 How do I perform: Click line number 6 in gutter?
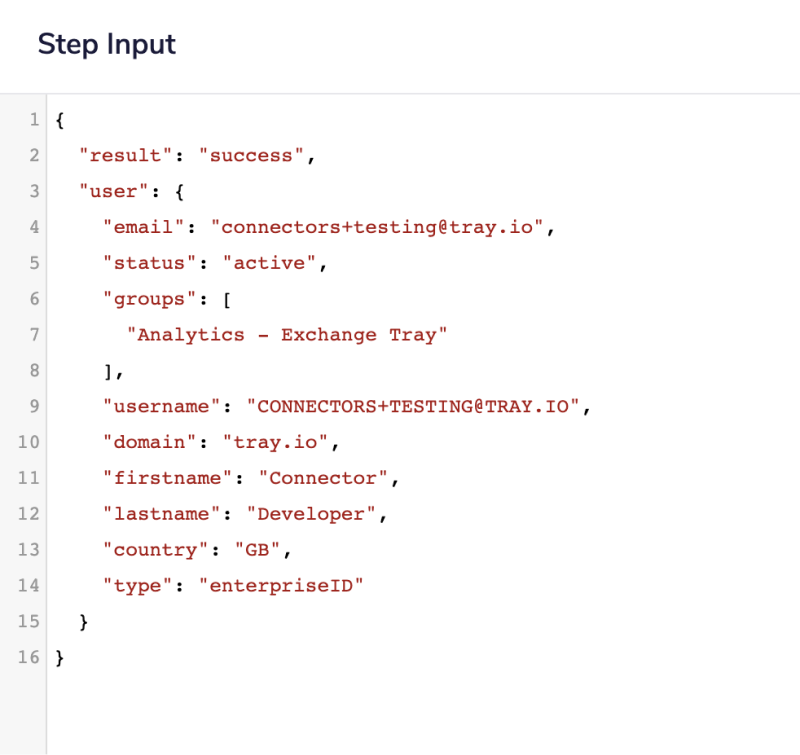[x=34, y=299]
